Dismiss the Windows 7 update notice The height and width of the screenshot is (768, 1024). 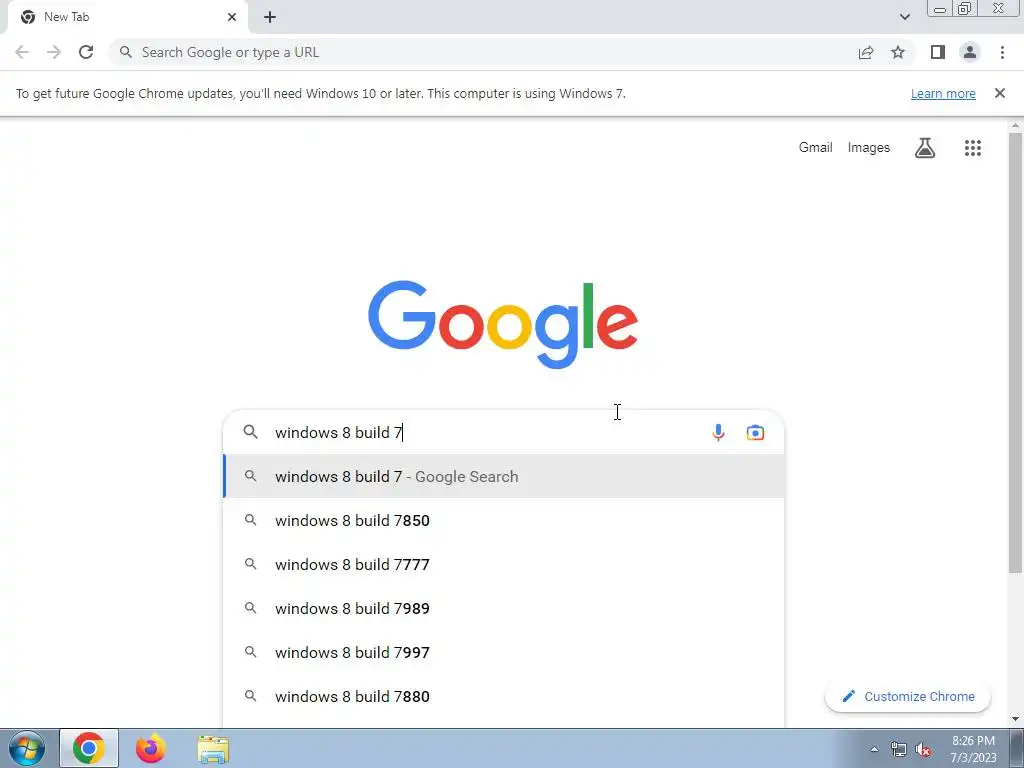[999, 93]
